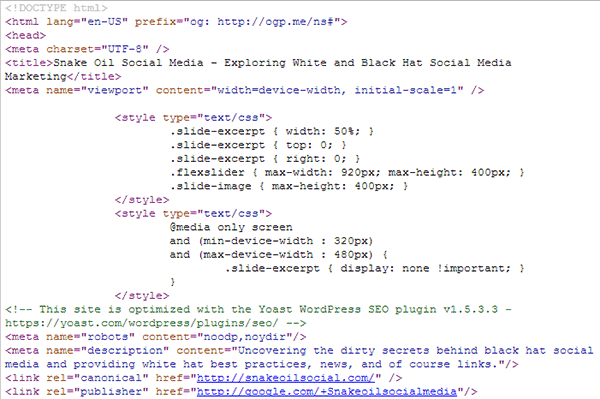Click the first style type text/css tag

[x=193, y=117]
